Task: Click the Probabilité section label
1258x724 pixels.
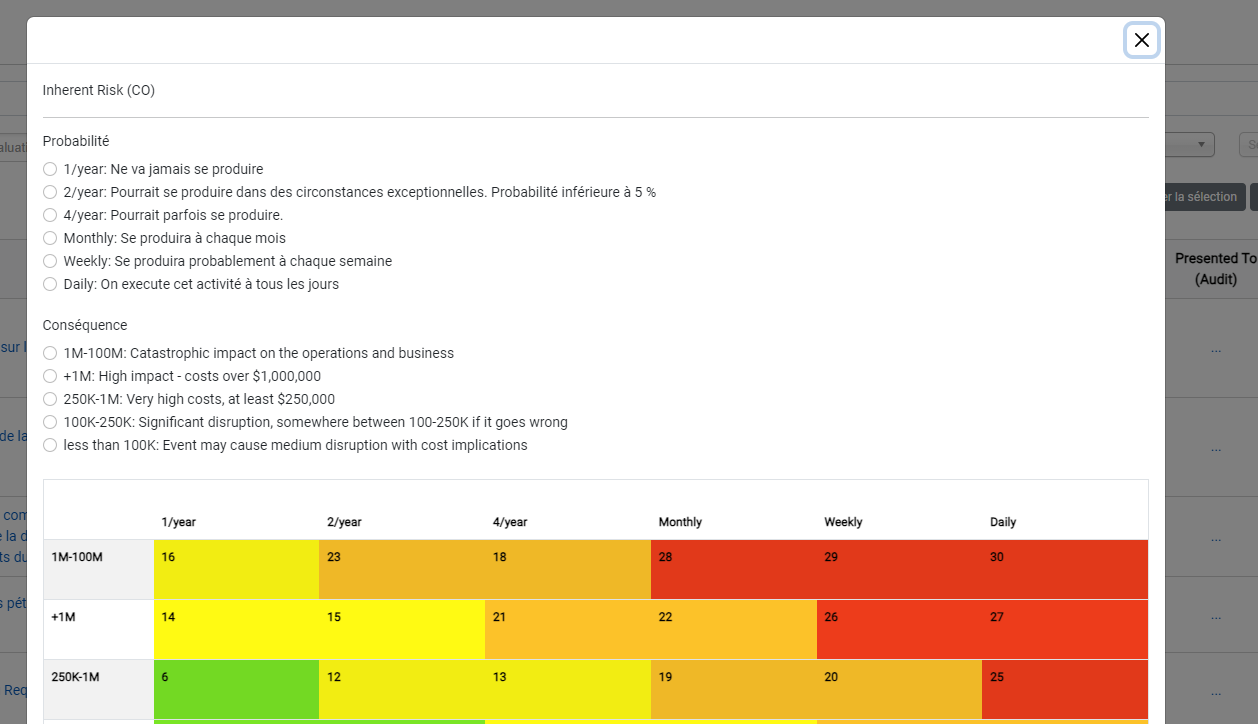Action: 76,141
